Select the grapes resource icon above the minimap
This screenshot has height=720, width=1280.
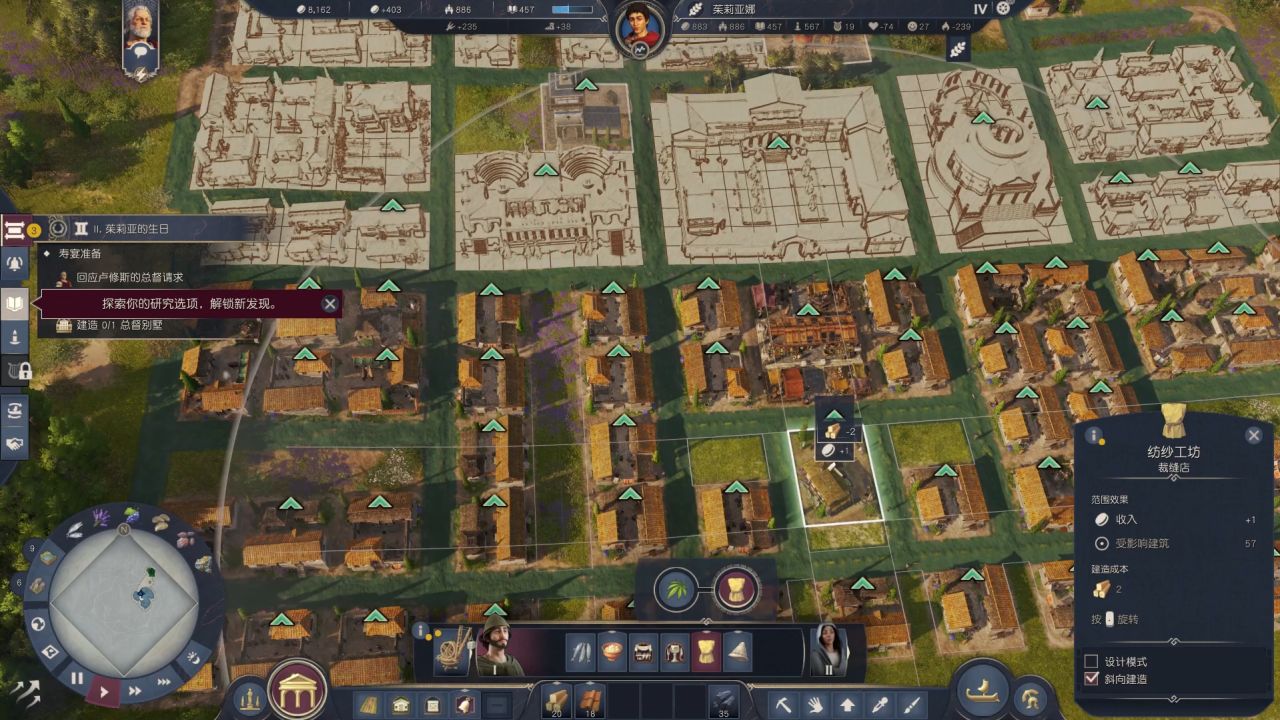[x=131, y=516]
